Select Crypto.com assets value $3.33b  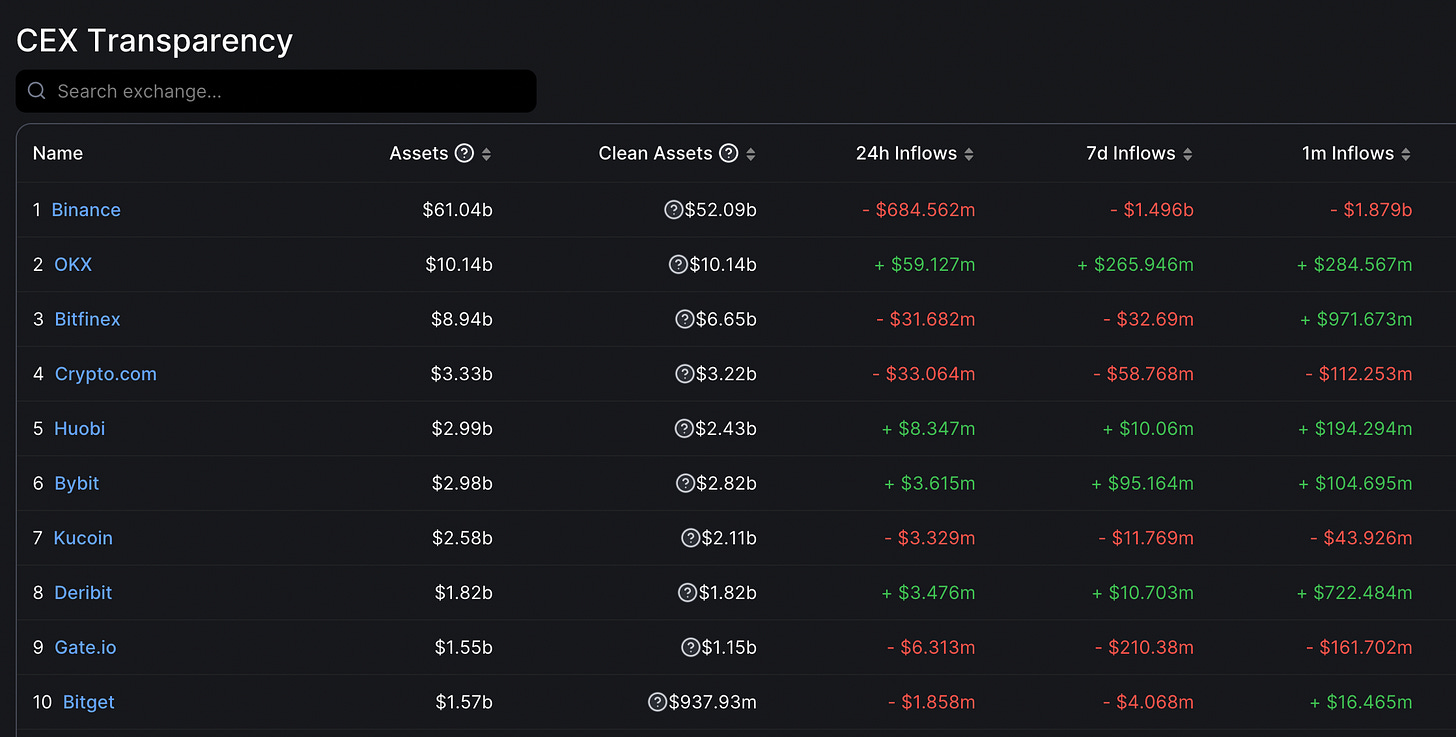click(462, 374)
